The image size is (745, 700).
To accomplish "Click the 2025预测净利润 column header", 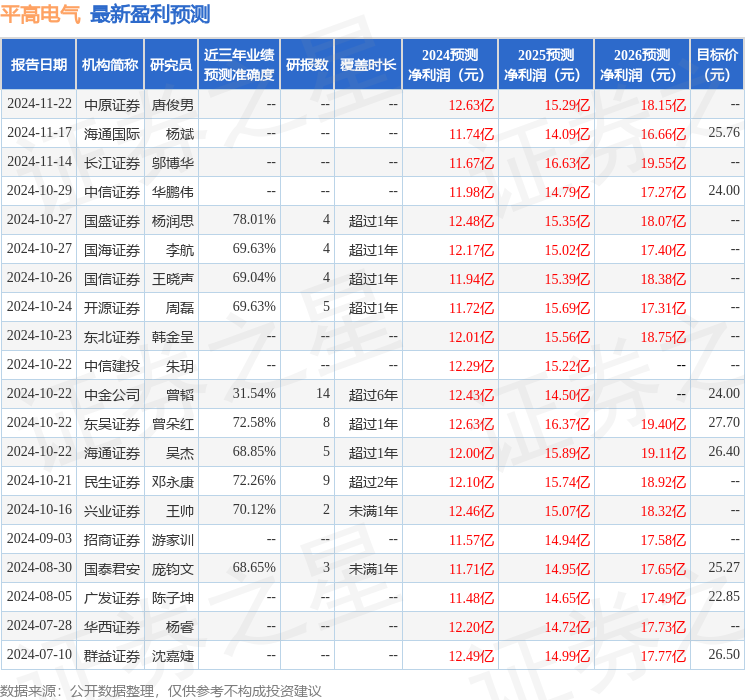I will (x=546, y=65).
